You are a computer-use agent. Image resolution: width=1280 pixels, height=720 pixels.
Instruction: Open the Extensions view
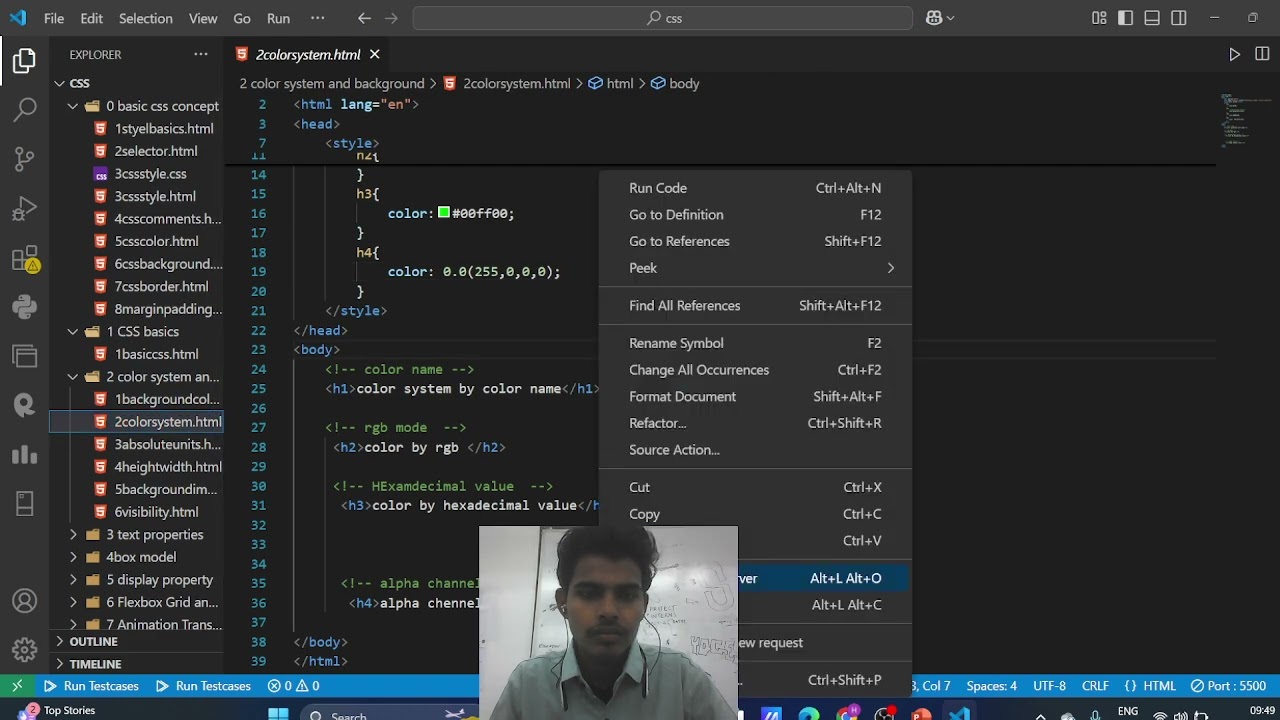coord(25,258)
